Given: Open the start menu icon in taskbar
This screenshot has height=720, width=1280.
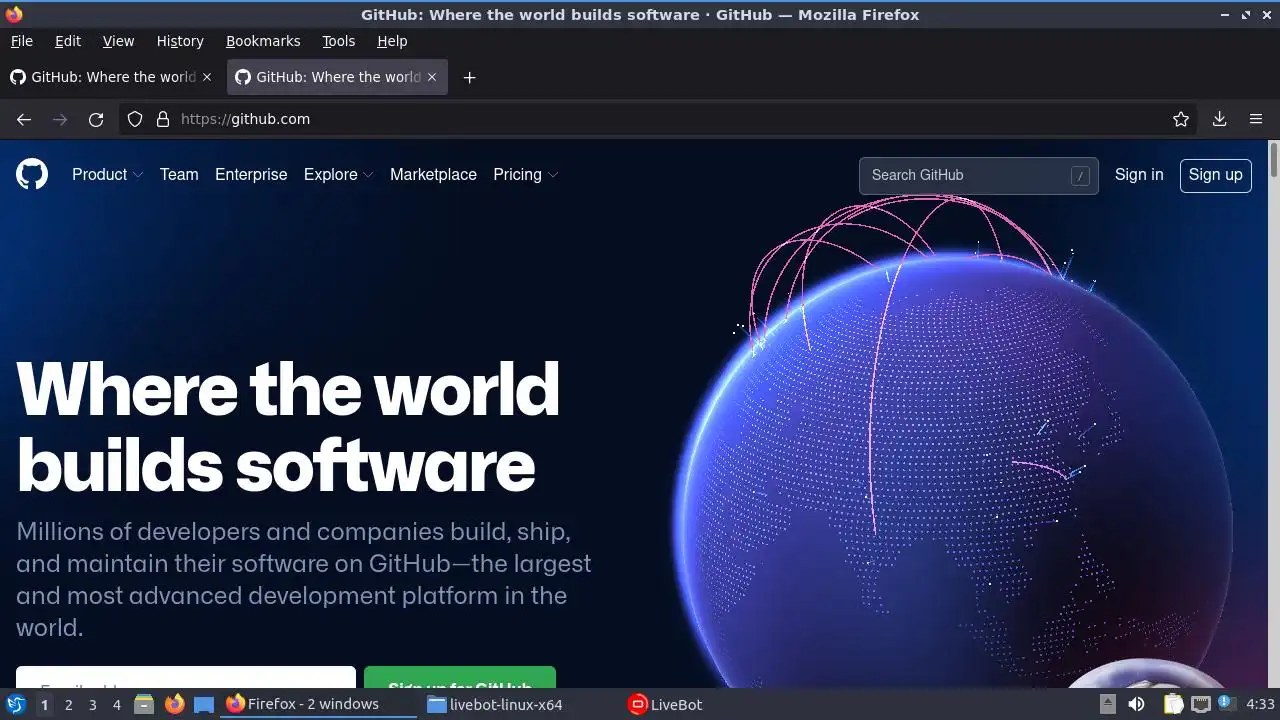Looking at the screenshot, I should [16, 704].
